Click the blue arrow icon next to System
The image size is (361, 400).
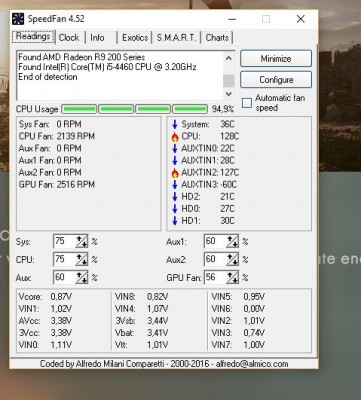click(175, 125)
